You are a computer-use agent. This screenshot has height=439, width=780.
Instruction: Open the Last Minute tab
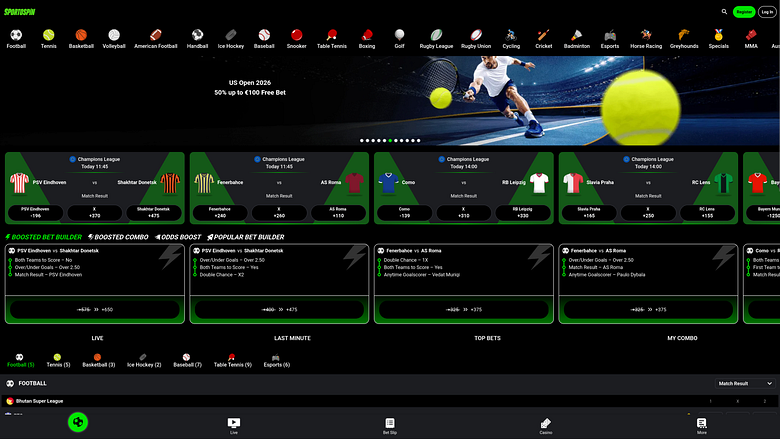tap(292, 338)
